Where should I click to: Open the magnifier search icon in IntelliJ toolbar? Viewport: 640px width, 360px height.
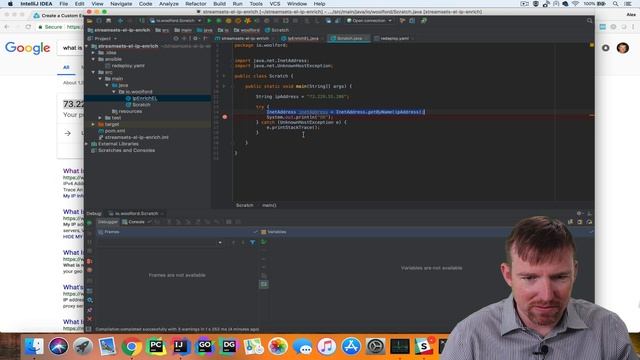coord(589,20)
